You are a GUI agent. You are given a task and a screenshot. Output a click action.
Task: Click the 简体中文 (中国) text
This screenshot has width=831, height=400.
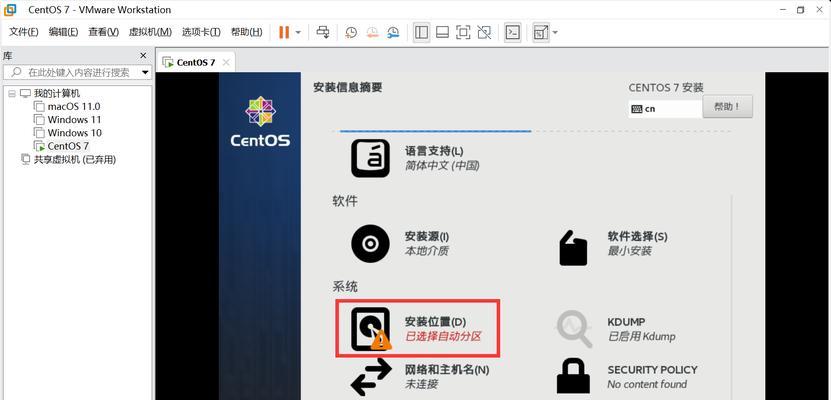click(x=442, y=166)
